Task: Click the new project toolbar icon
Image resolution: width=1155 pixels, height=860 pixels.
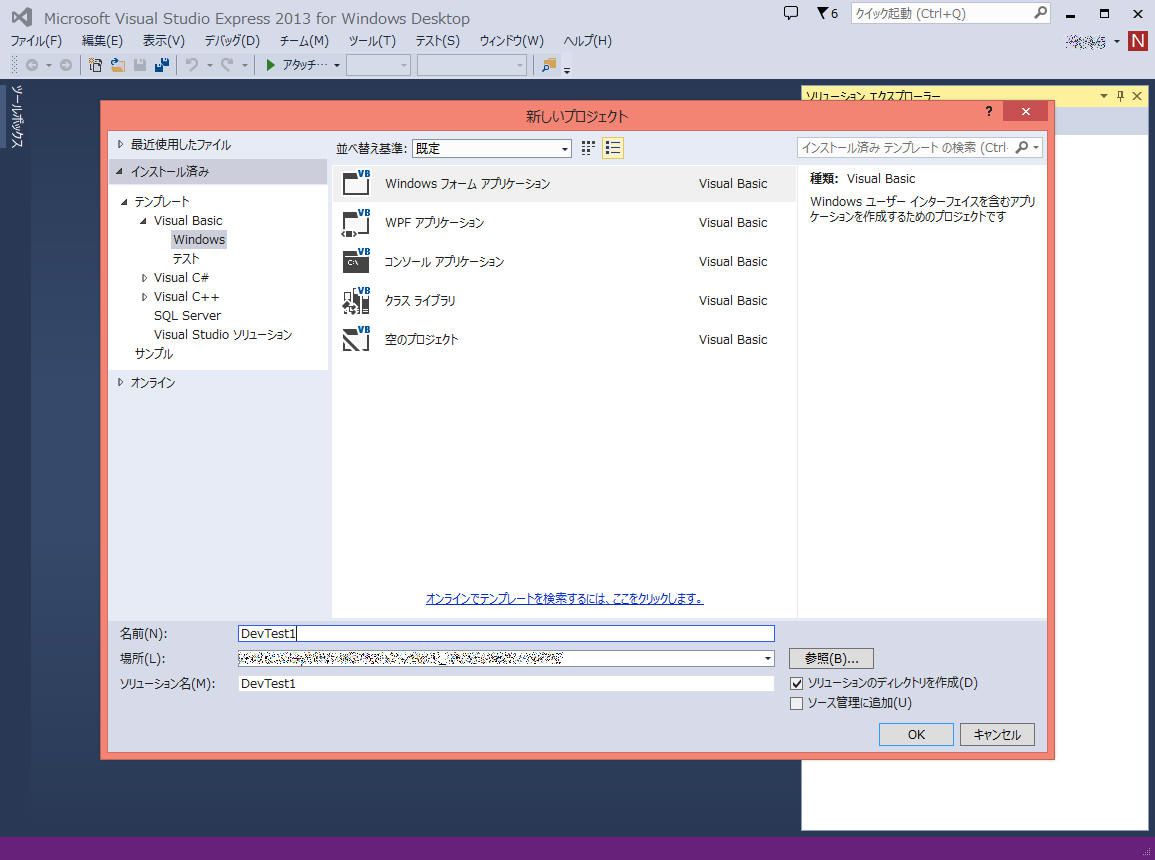Action: 95,65
